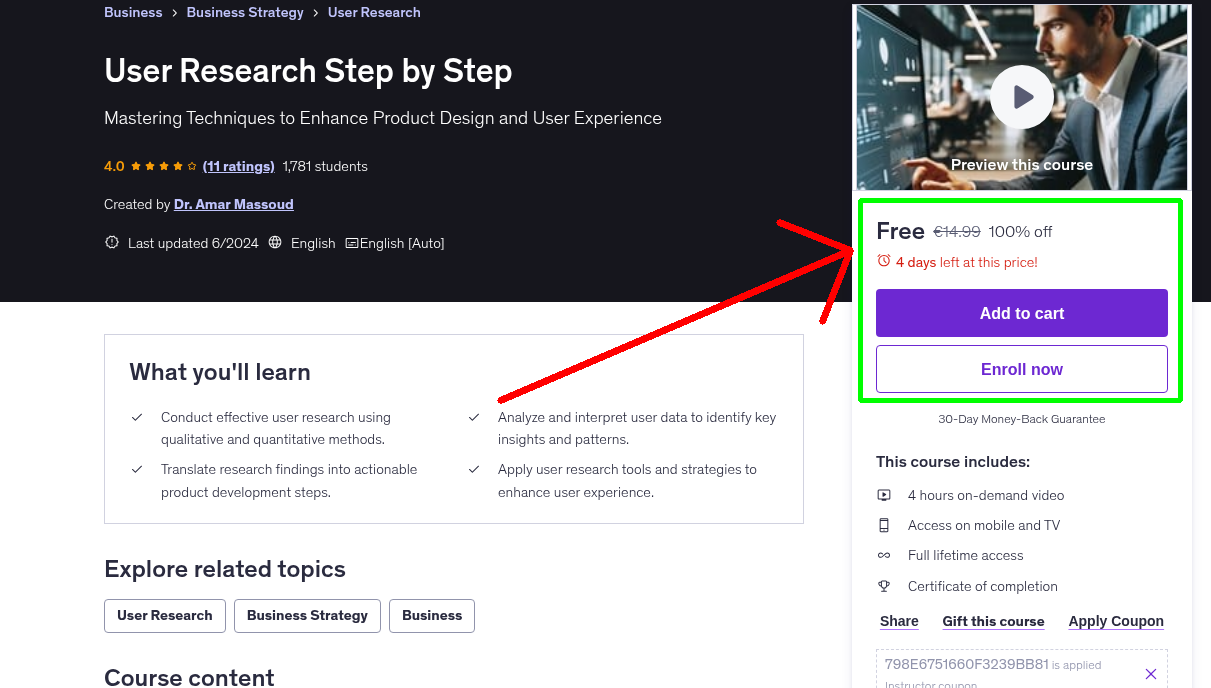Click the mobile and TV access icon
The image size is (1211, 688).
(884, 524)
